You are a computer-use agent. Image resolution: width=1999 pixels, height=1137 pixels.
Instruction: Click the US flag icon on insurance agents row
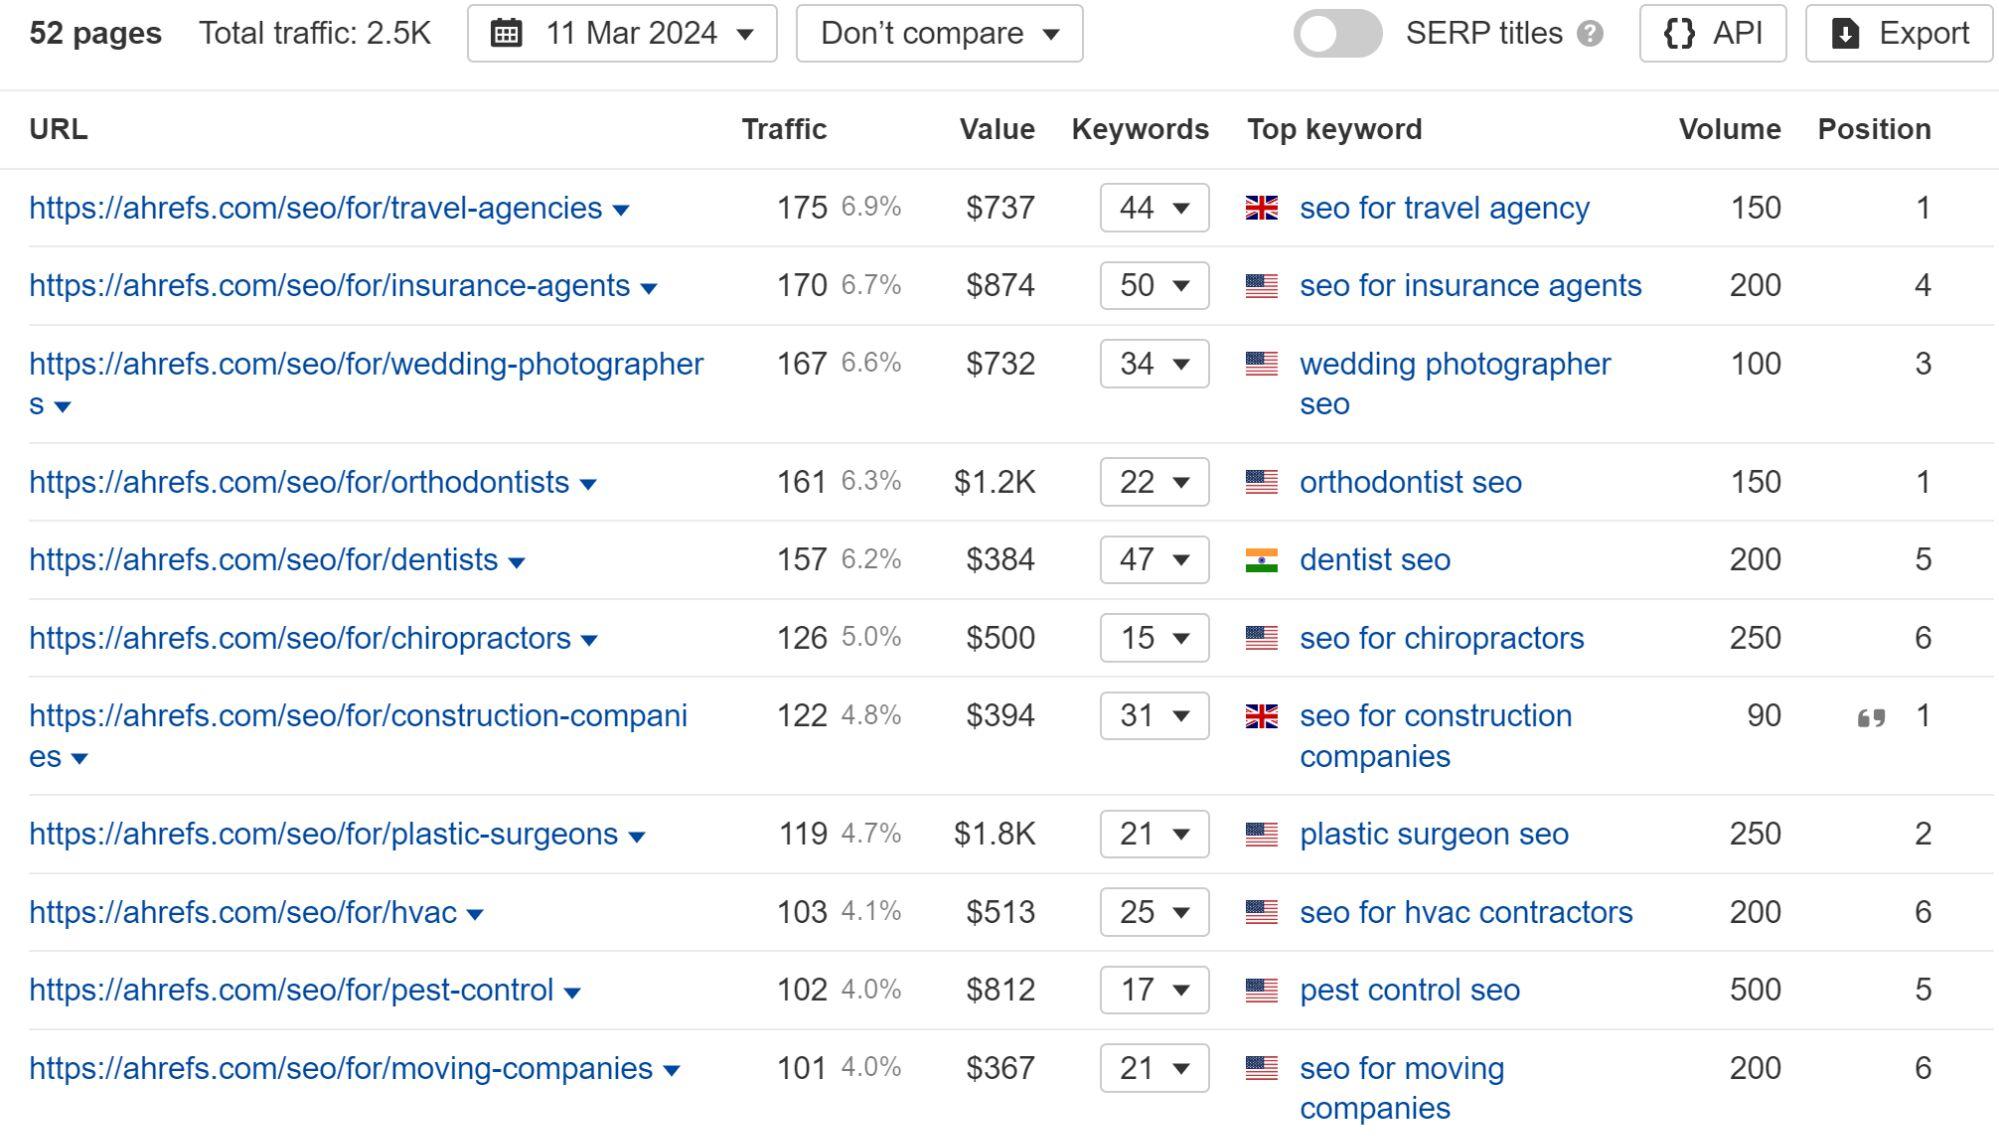click(1259, 284)
